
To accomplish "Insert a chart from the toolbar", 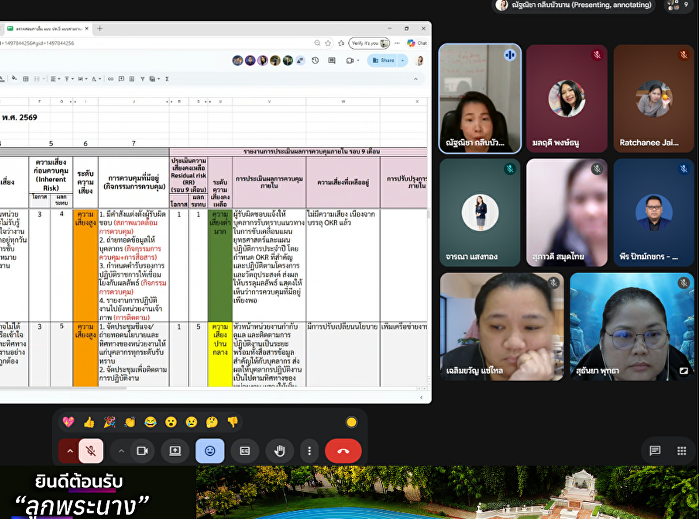I will 132,79.
